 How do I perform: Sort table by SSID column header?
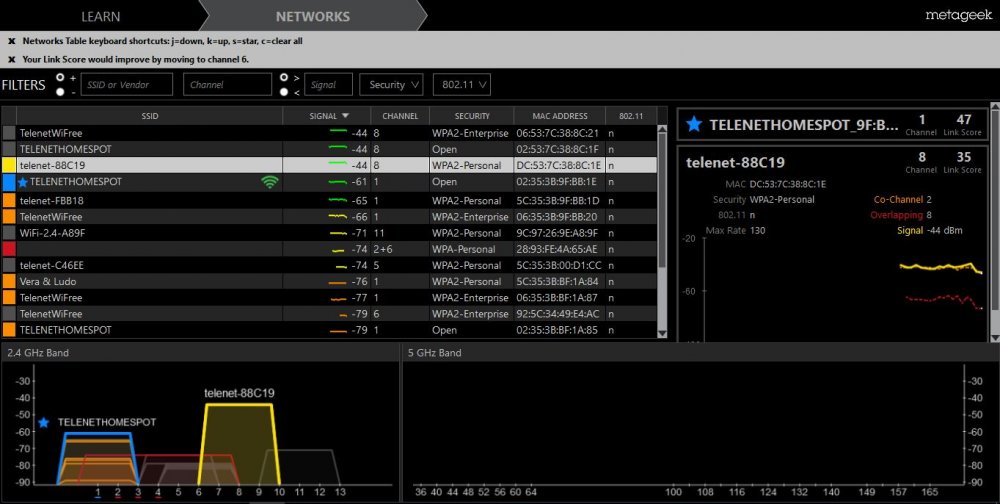coord(150,116)
